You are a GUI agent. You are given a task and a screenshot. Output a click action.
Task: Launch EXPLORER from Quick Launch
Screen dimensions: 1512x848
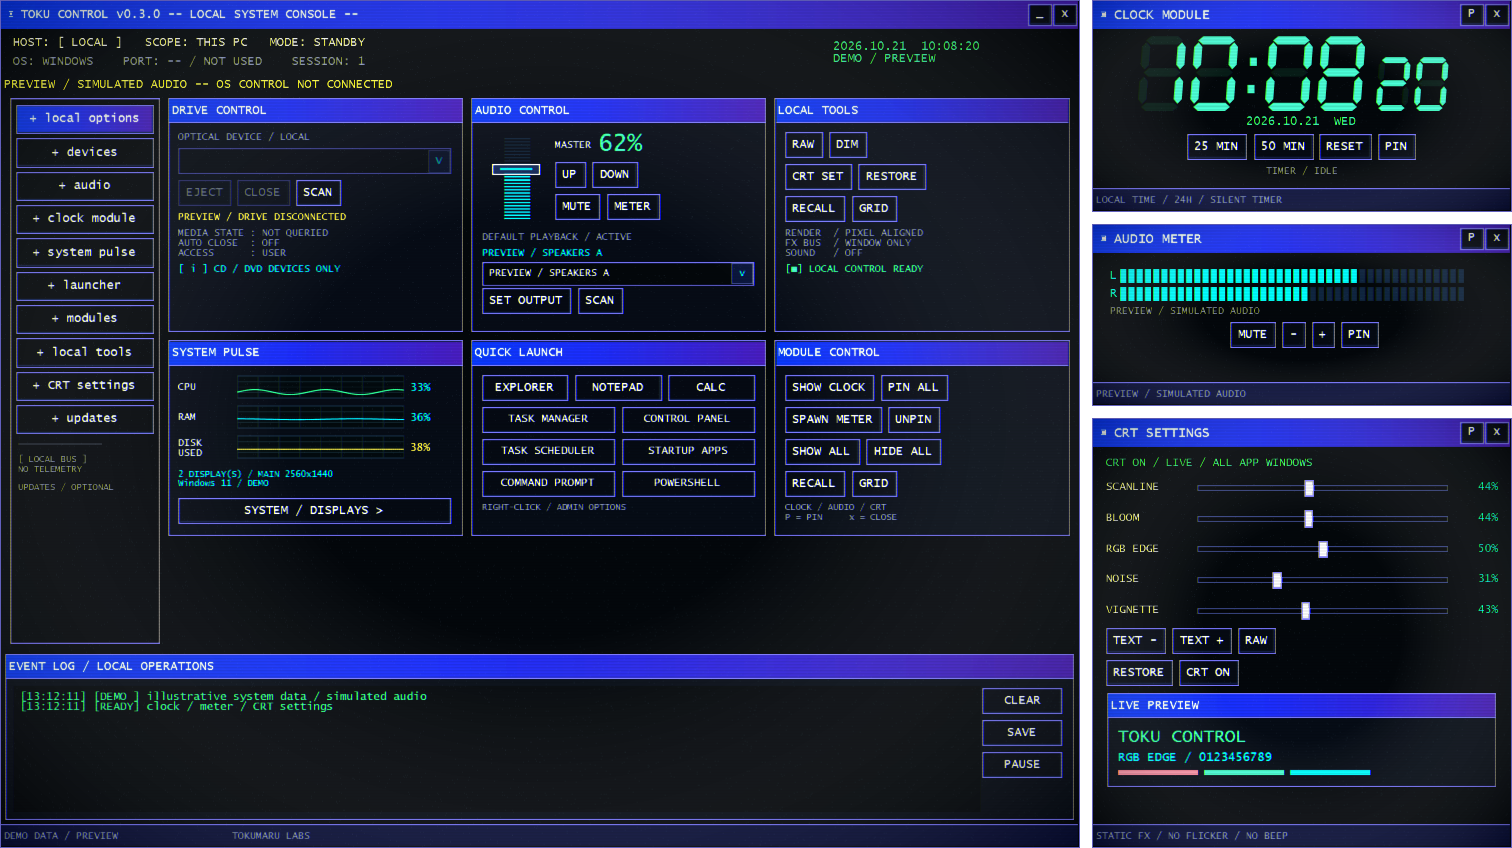click(524, 388)
